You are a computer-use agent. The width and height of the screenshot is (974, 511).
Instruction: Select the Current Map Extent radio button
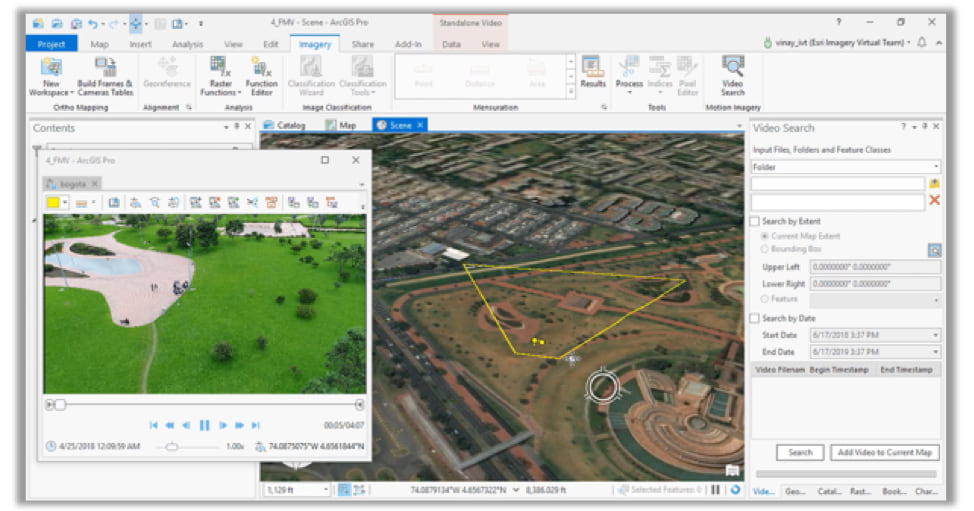coord(765,236)
